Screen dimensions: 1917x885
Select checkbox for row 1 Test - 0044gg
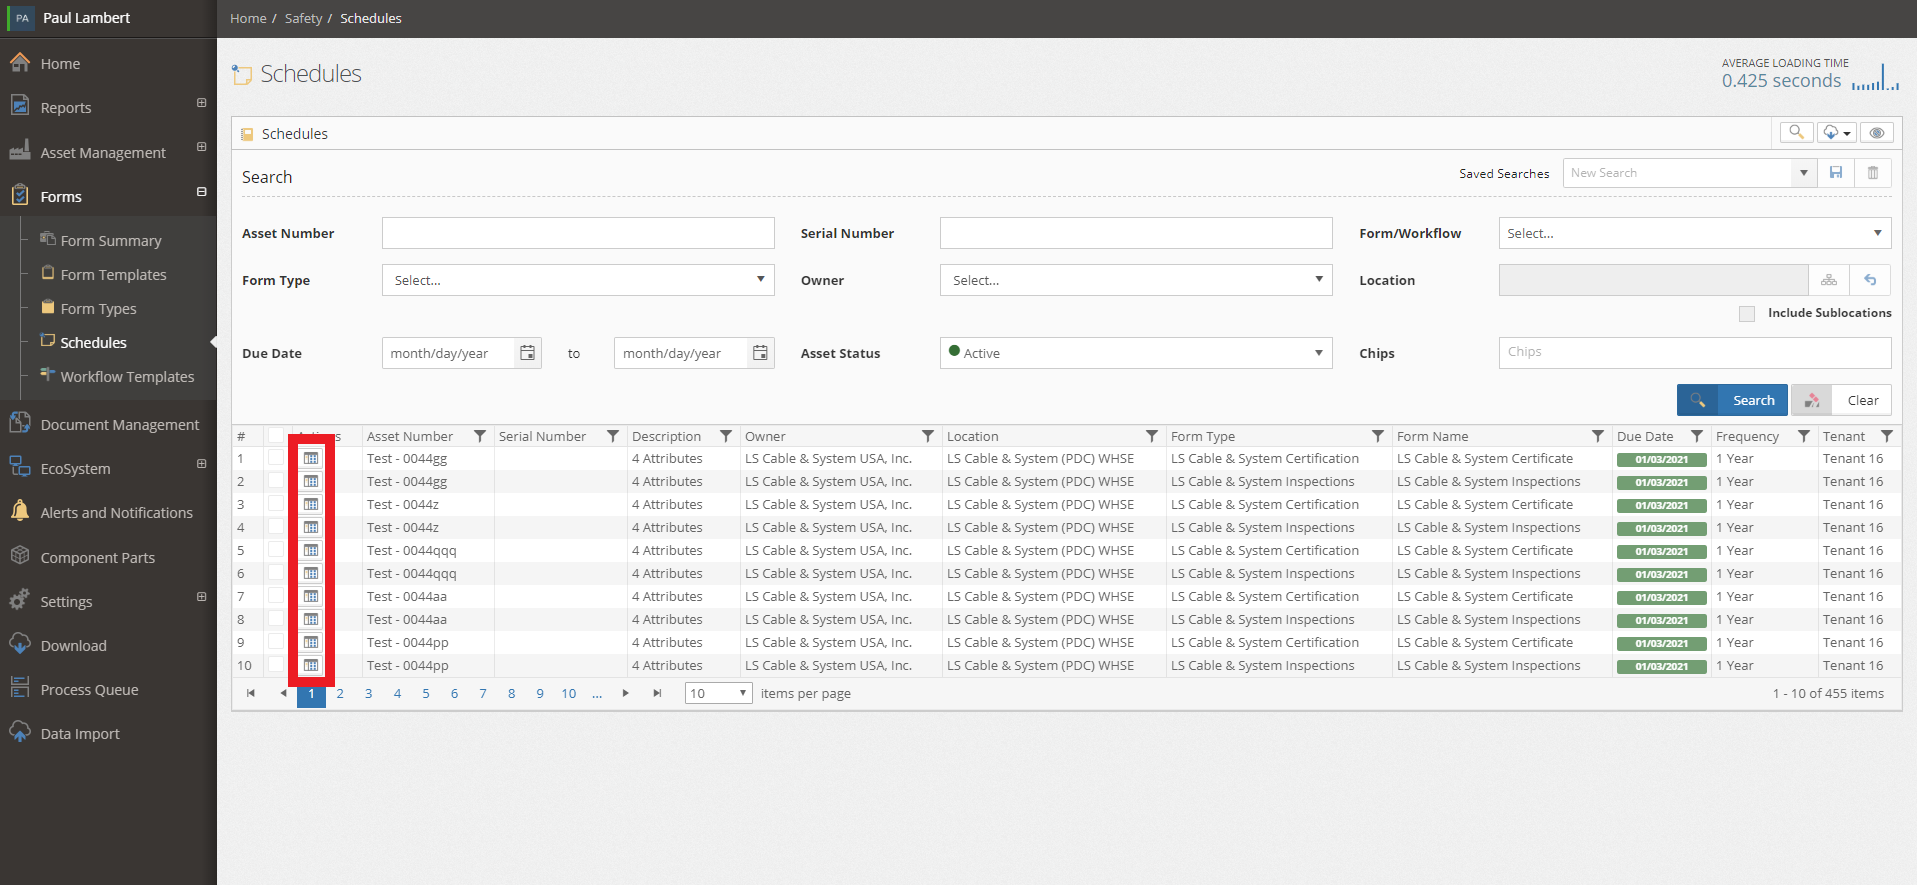click(275, 457)
